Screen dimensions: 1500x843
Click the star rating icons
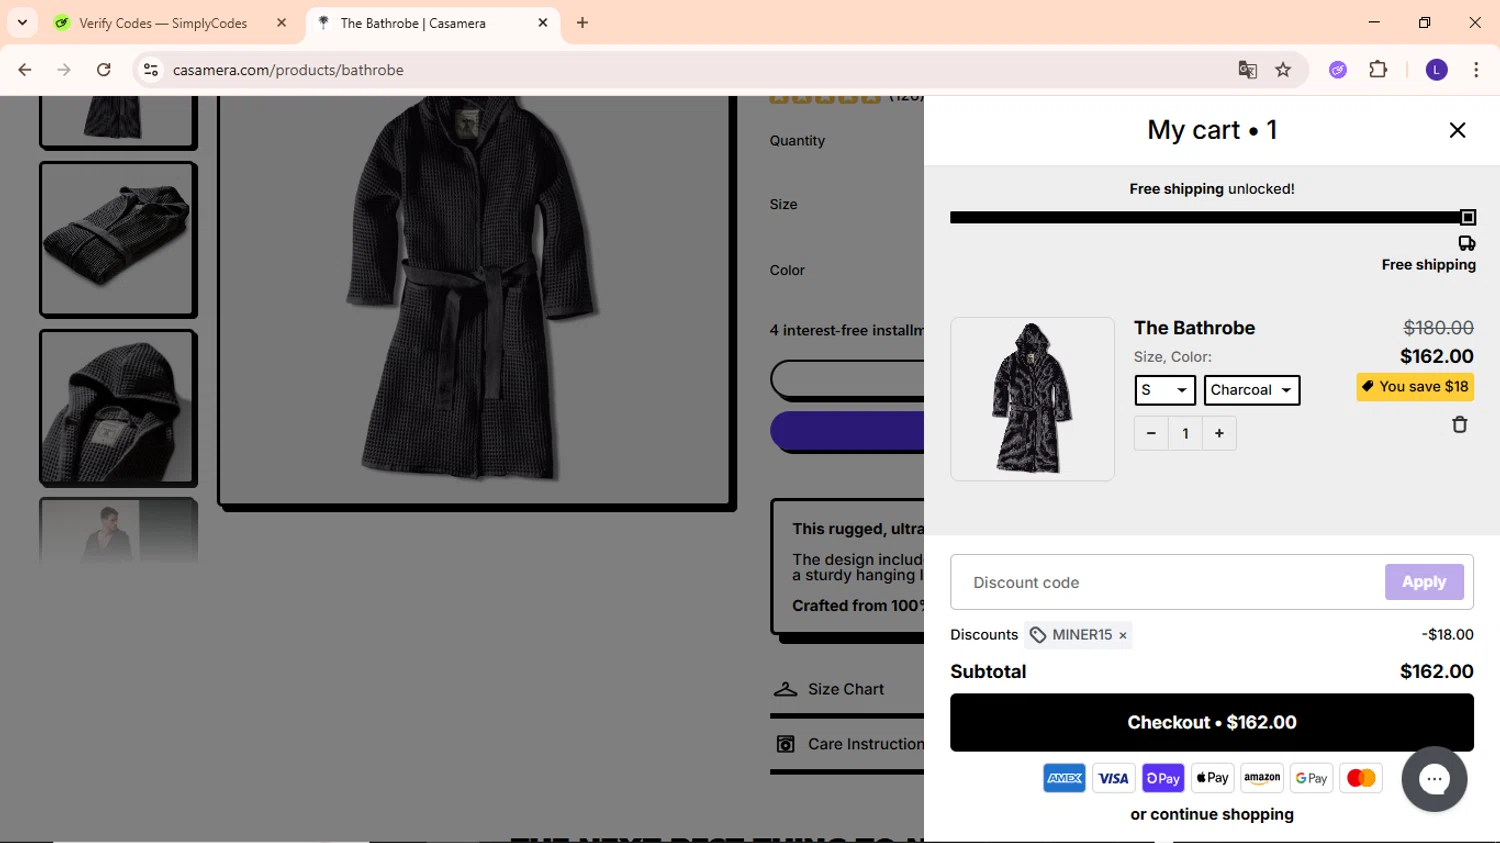click(x=825, y=99)
